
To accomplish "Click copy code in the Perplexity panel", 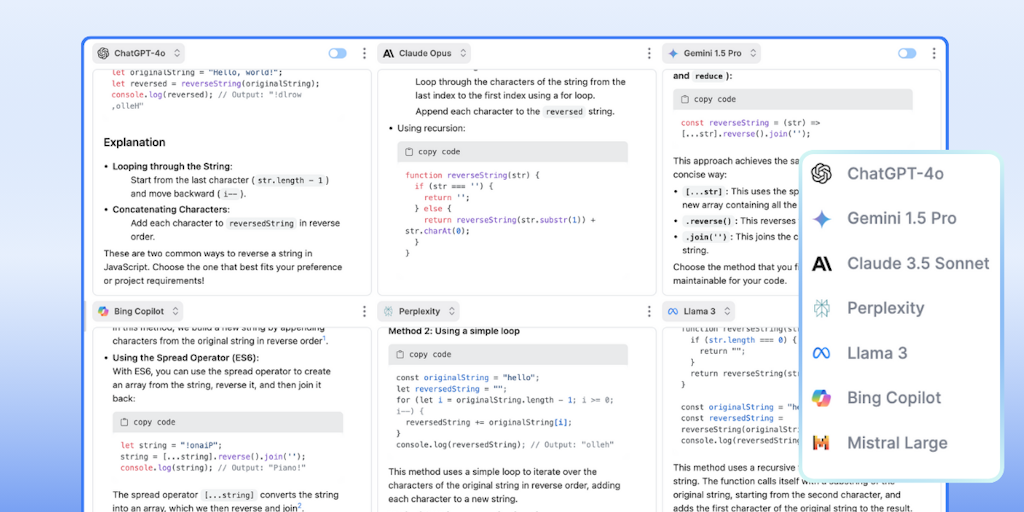I will point(429,354).
